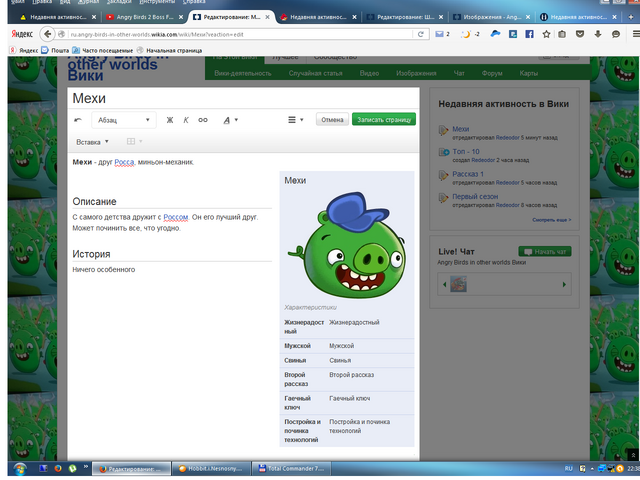Image resolution: width=640 pixels, height=480 pixels.
Task: Click the browser back arrow button
Action: point(47,34)
